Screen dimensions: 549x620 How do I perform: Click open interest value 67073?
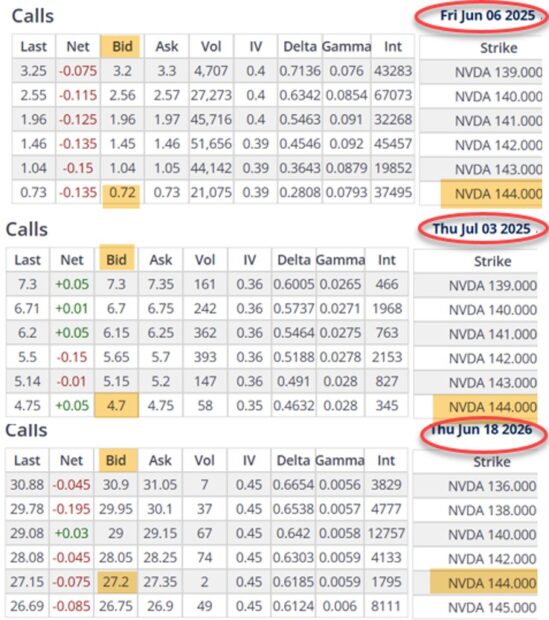[393, 95]
